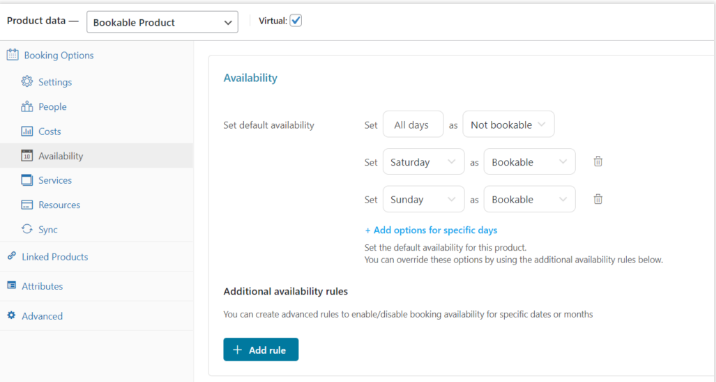Click the All days field
The image size is (716, 382).
[413, 125]
